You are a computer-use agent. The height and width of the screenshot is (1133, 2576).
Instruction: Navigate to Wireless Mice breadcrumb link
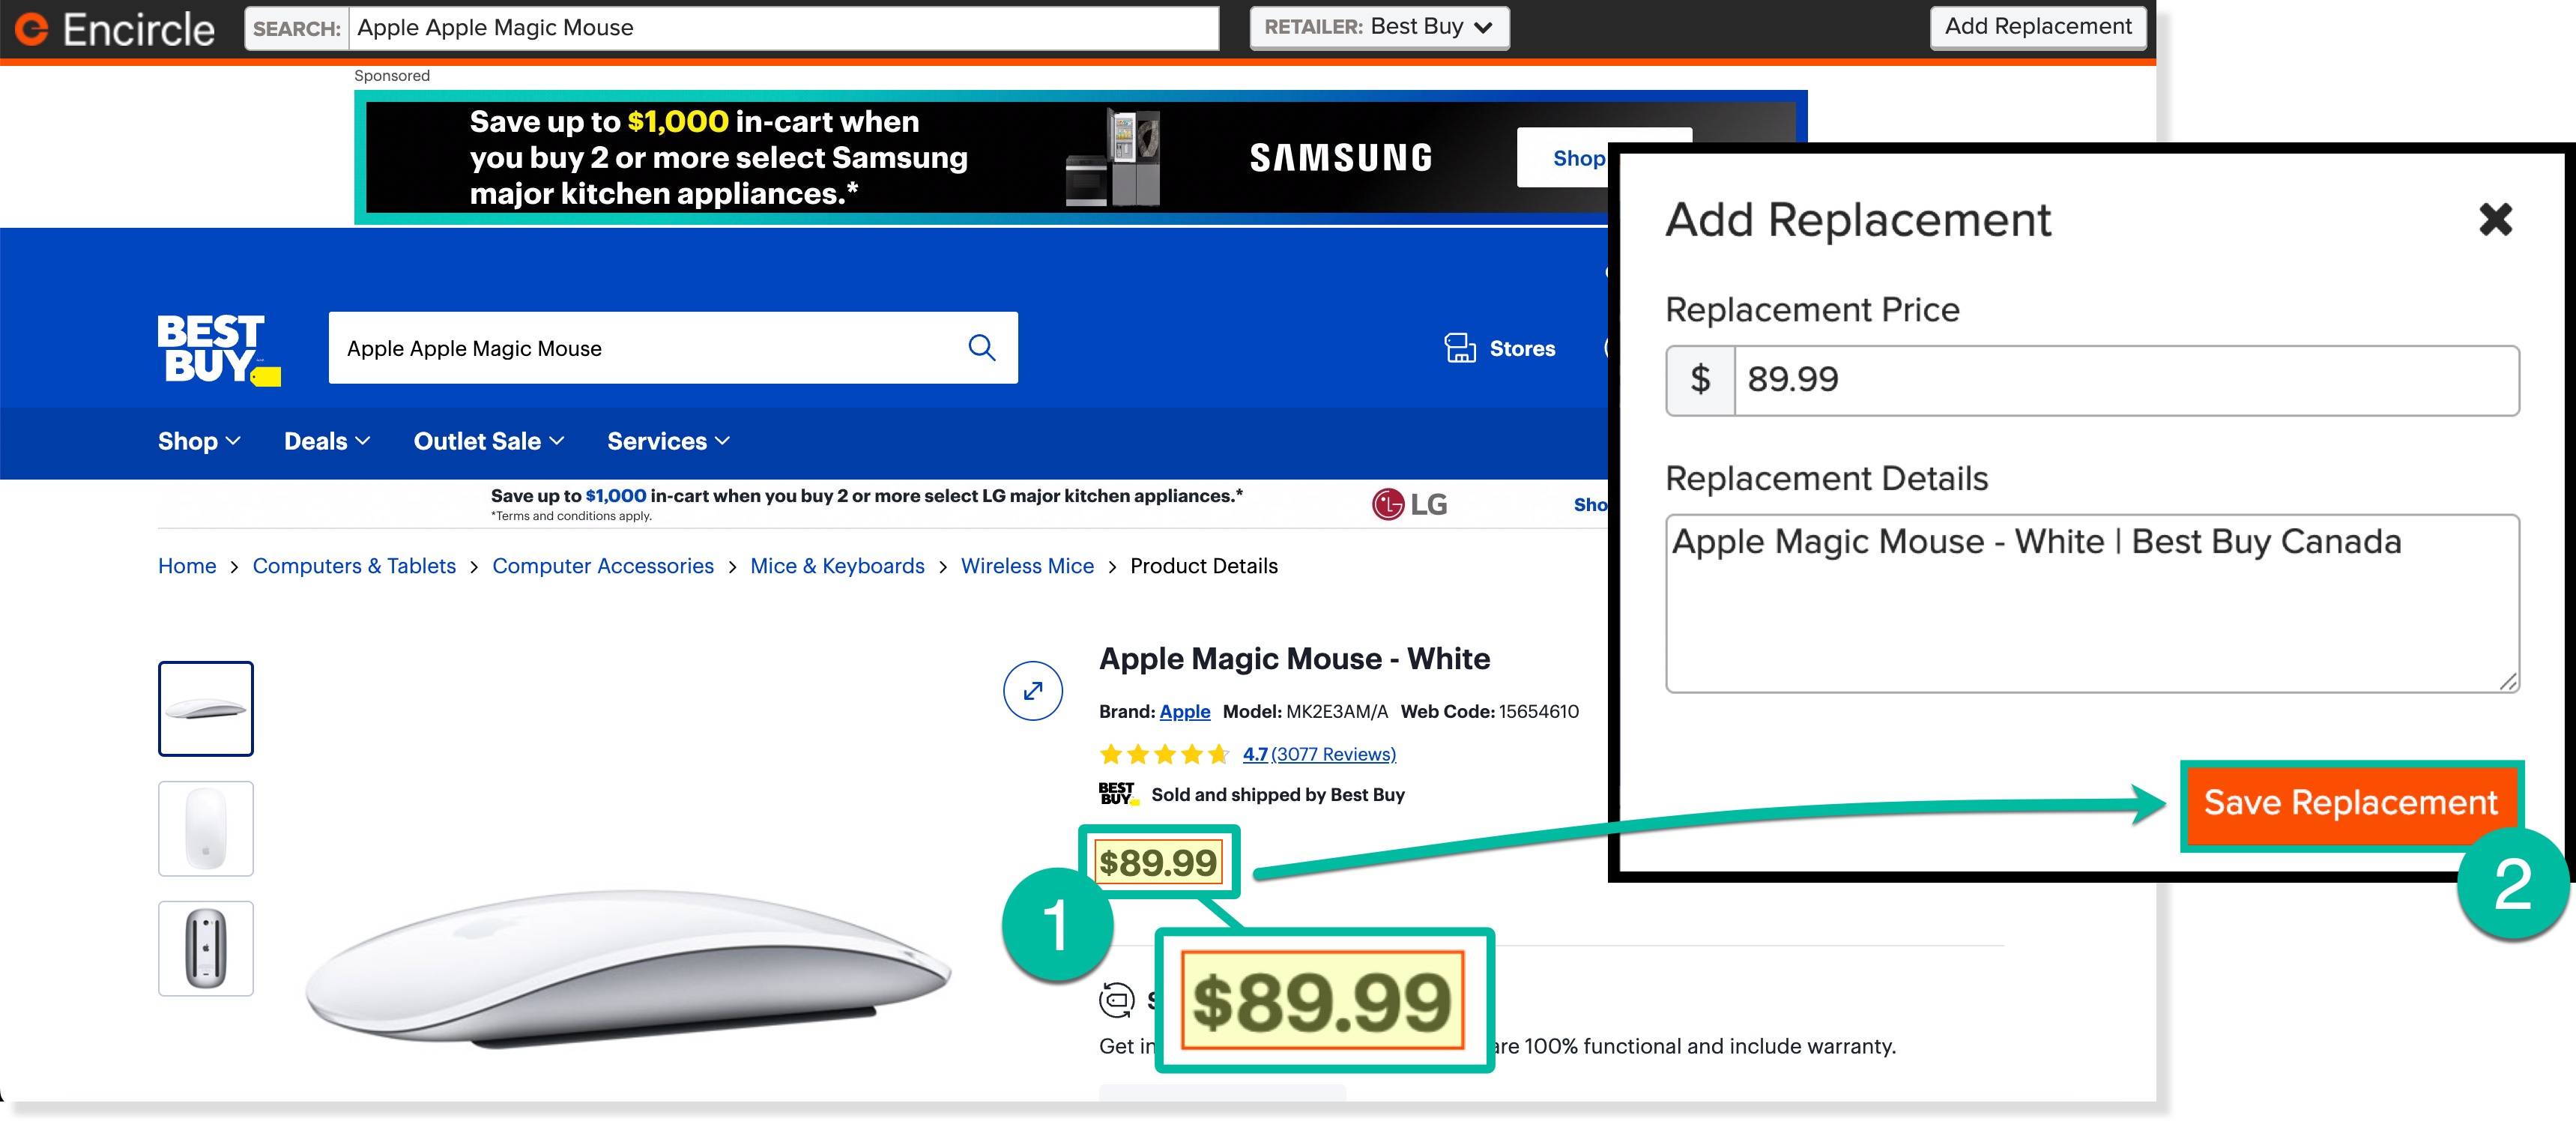click(1027, 566)
